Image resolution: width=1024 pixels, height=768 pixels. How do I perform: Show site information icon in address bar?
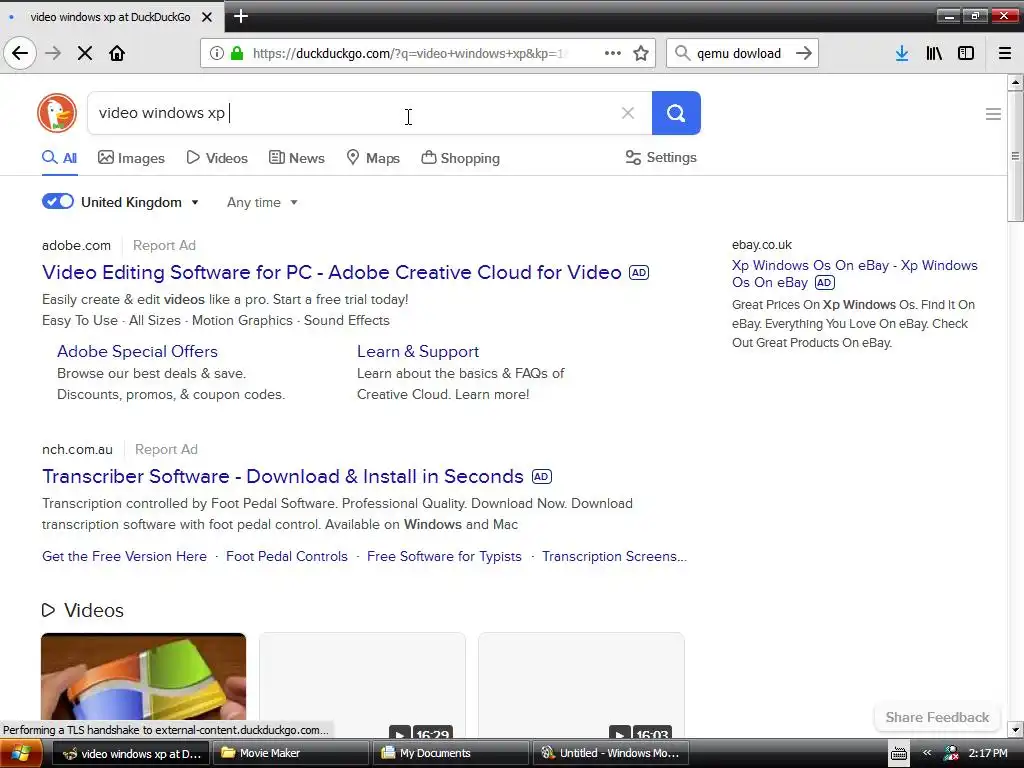point(217,53)
